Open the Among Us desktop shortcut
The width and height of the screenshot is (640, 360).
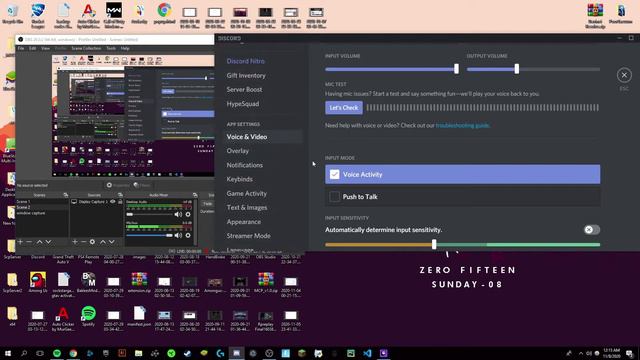[x=38, y=282]
